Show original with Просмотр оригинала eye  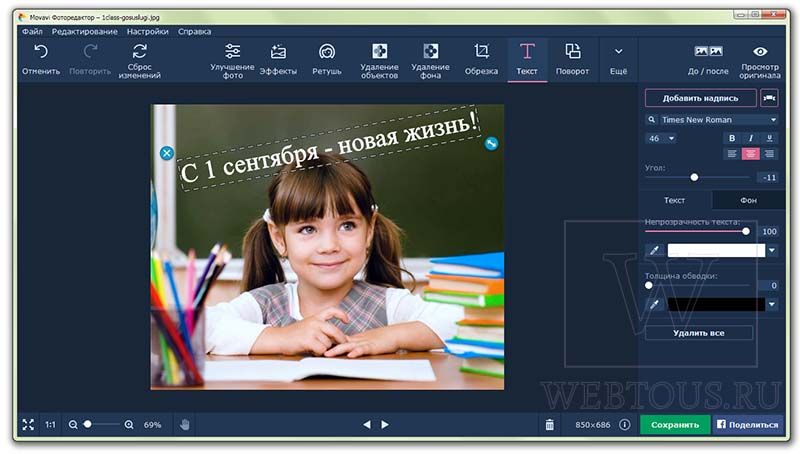pos(760,61)
